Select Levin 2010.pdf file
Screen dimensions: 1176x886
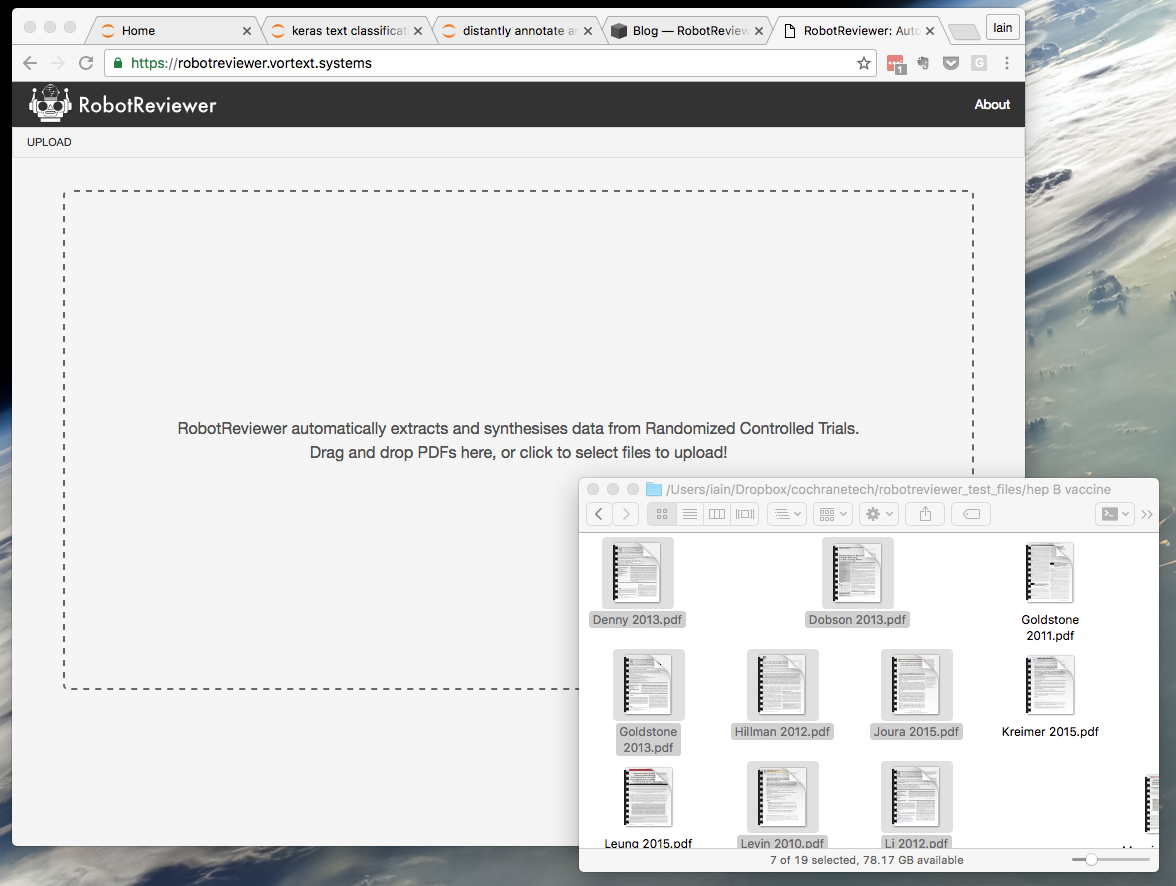pos(782,806)
